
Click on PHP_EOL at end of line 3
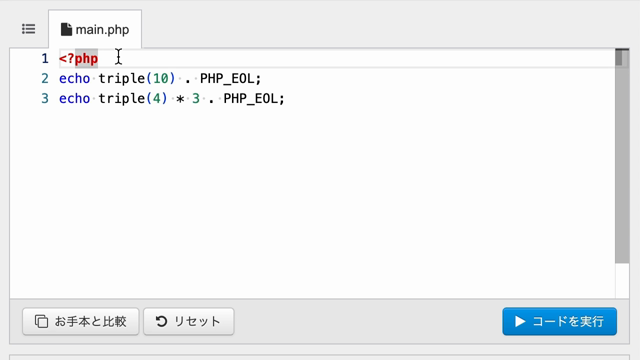(251, 98)
